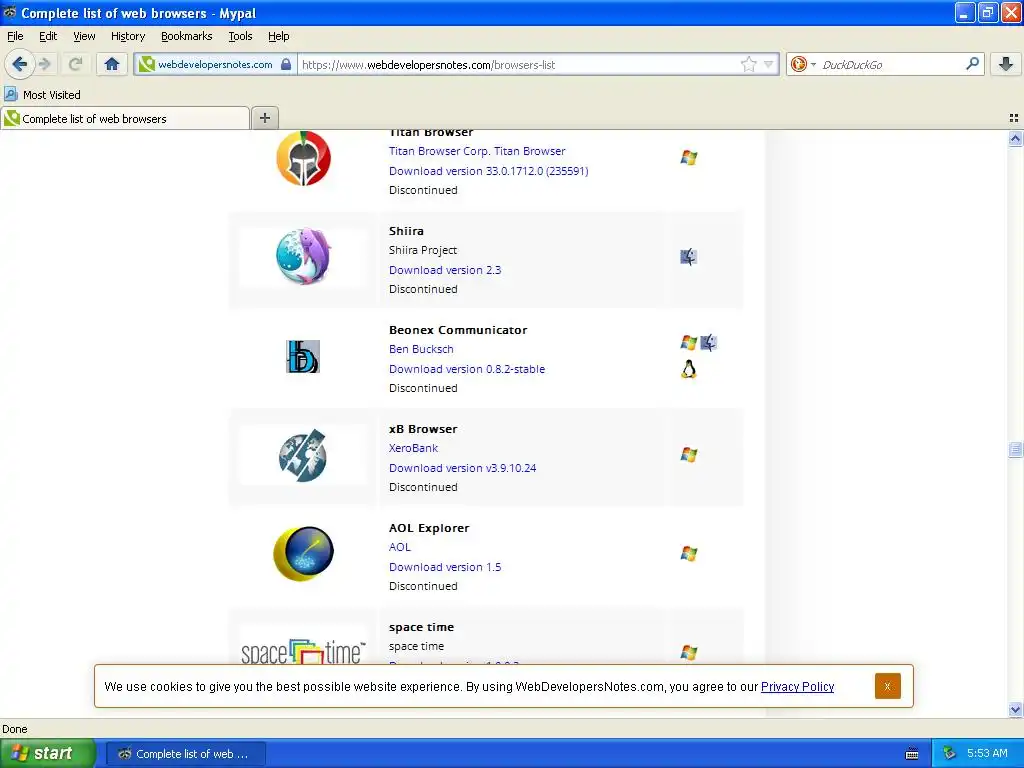Click the system tray network icon
This screenshot has height=768, width=1024.
[x=949, y=753]
